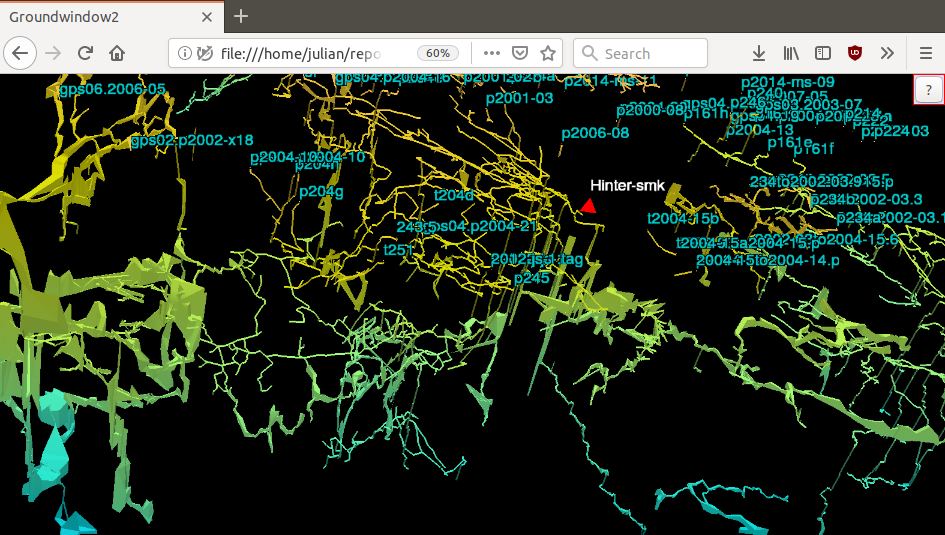Viewport: 945px width, 535px height.
Task: Show site information icon in address bar
Action: pyautogui.click(x=185, y=53)
